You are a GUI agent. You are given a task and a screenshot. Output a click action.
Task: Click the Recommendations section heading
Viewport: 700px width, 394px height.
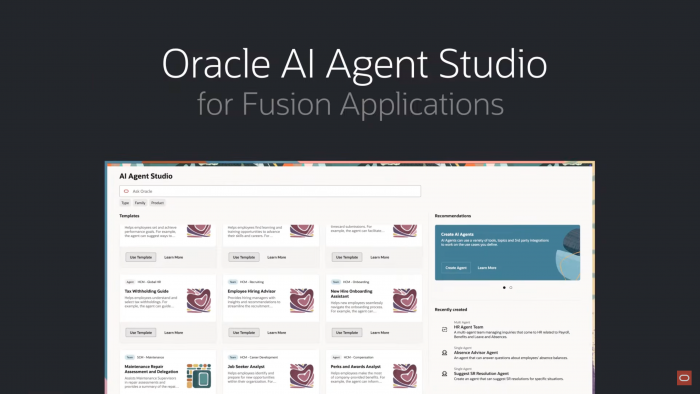453,216
